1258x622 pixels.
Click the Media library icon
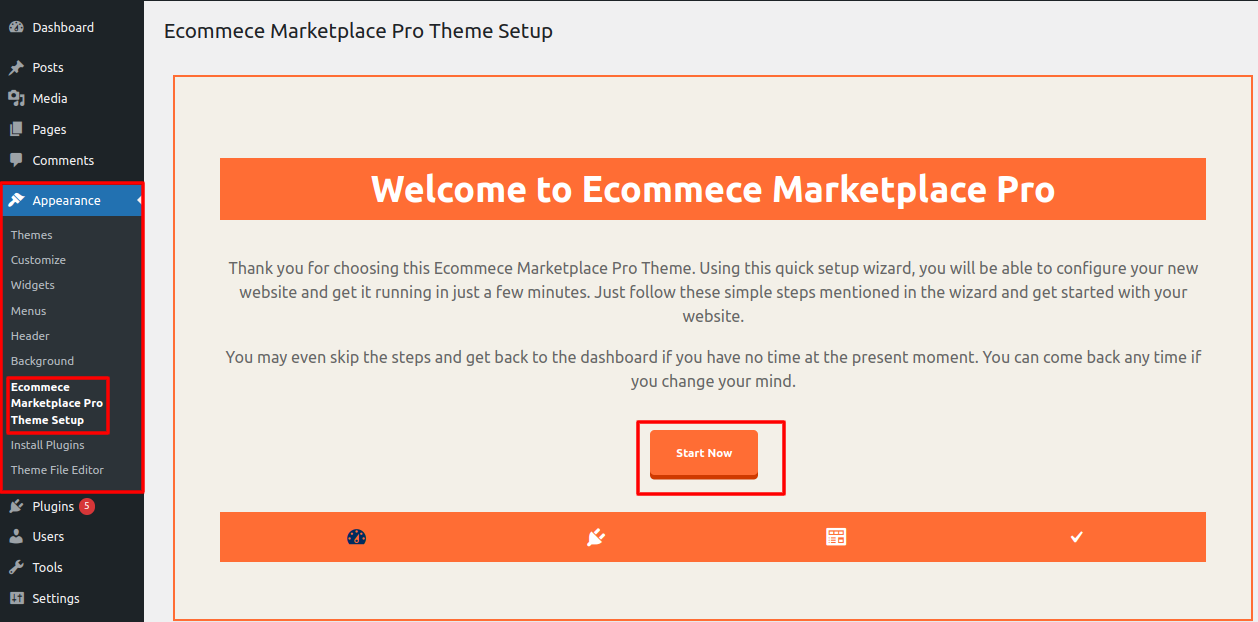16,98
